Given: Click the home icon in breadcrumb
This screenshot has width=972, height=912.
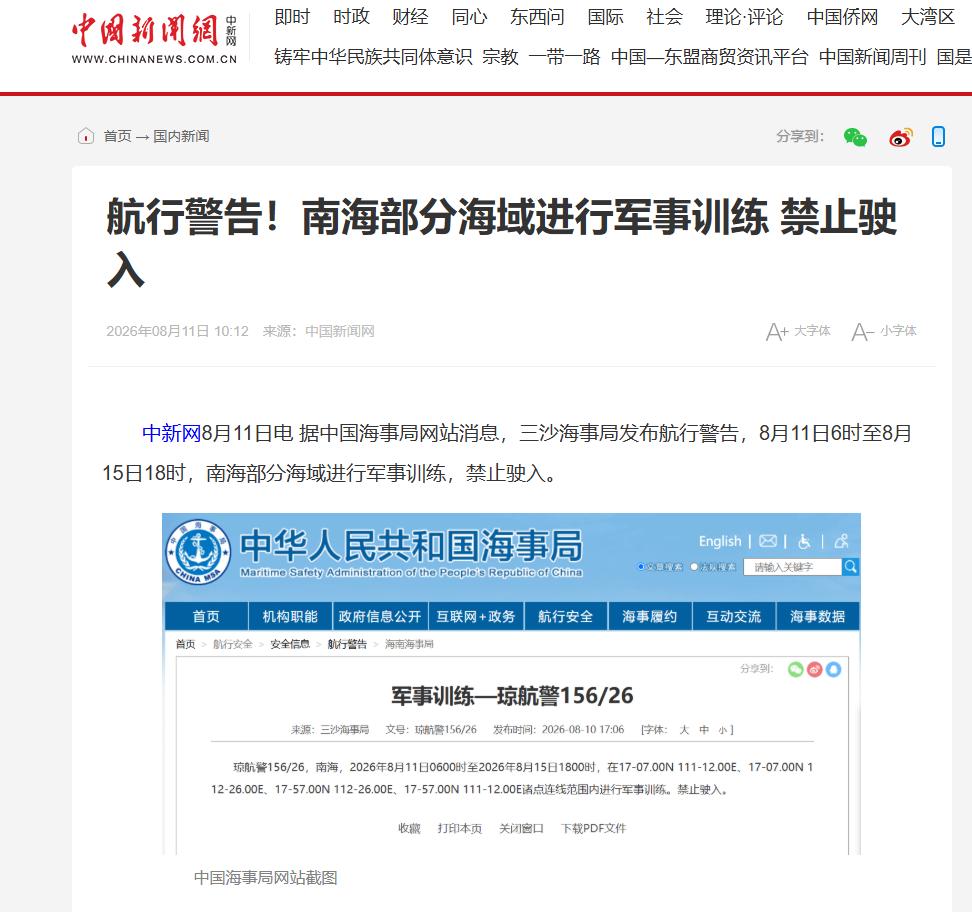Looking at the screenshot, I should click(86, 136).
